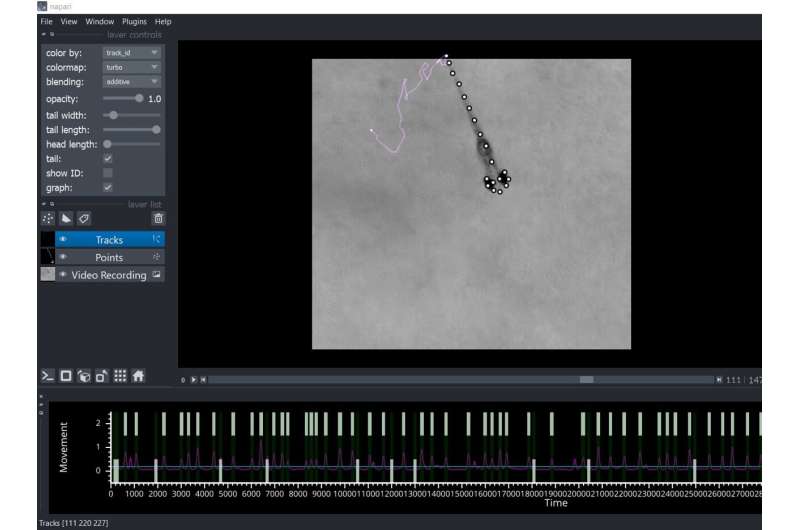
Task: Play the time axis animation
Action: point(193,380)
